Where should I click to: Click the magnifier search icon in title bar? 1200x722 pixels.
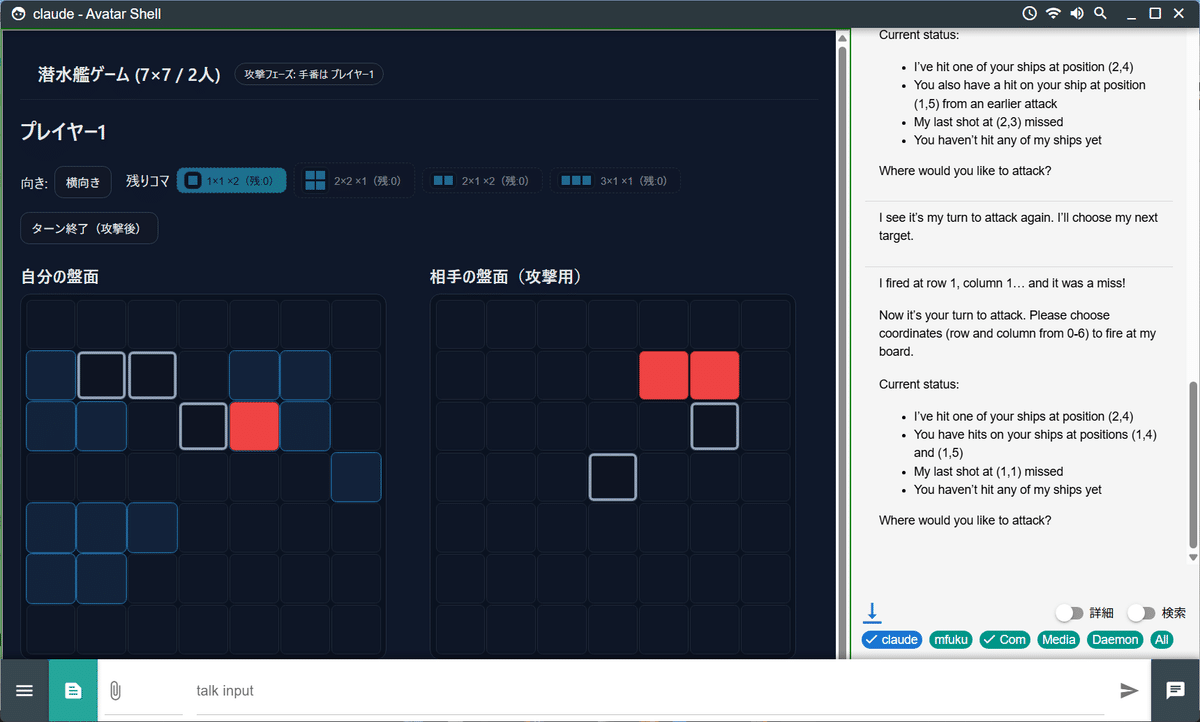pos(1100,14)
